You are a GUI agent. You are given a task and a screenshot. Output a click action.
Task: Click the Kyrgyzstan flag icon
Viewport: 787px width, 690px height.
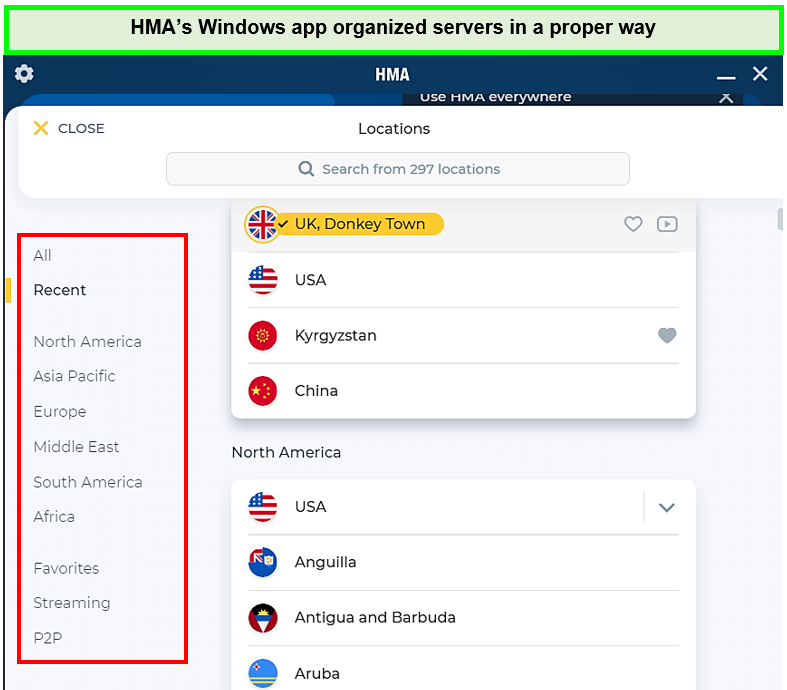pos(263,335)
